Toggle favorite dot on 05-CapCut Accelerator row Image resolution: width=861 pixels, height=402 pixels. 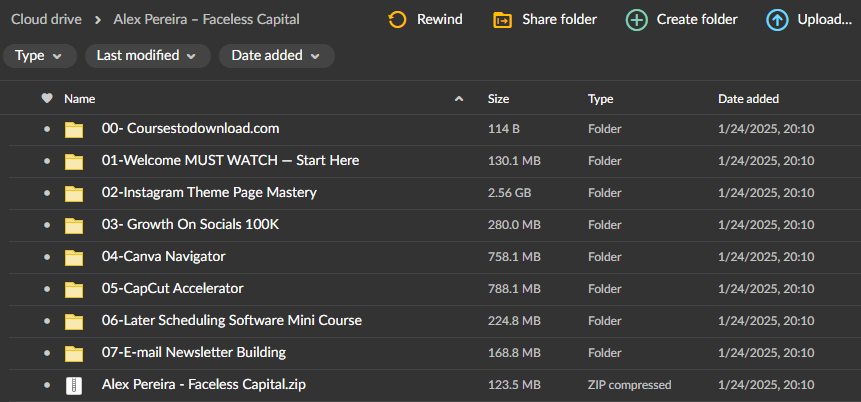pos(47,289)
